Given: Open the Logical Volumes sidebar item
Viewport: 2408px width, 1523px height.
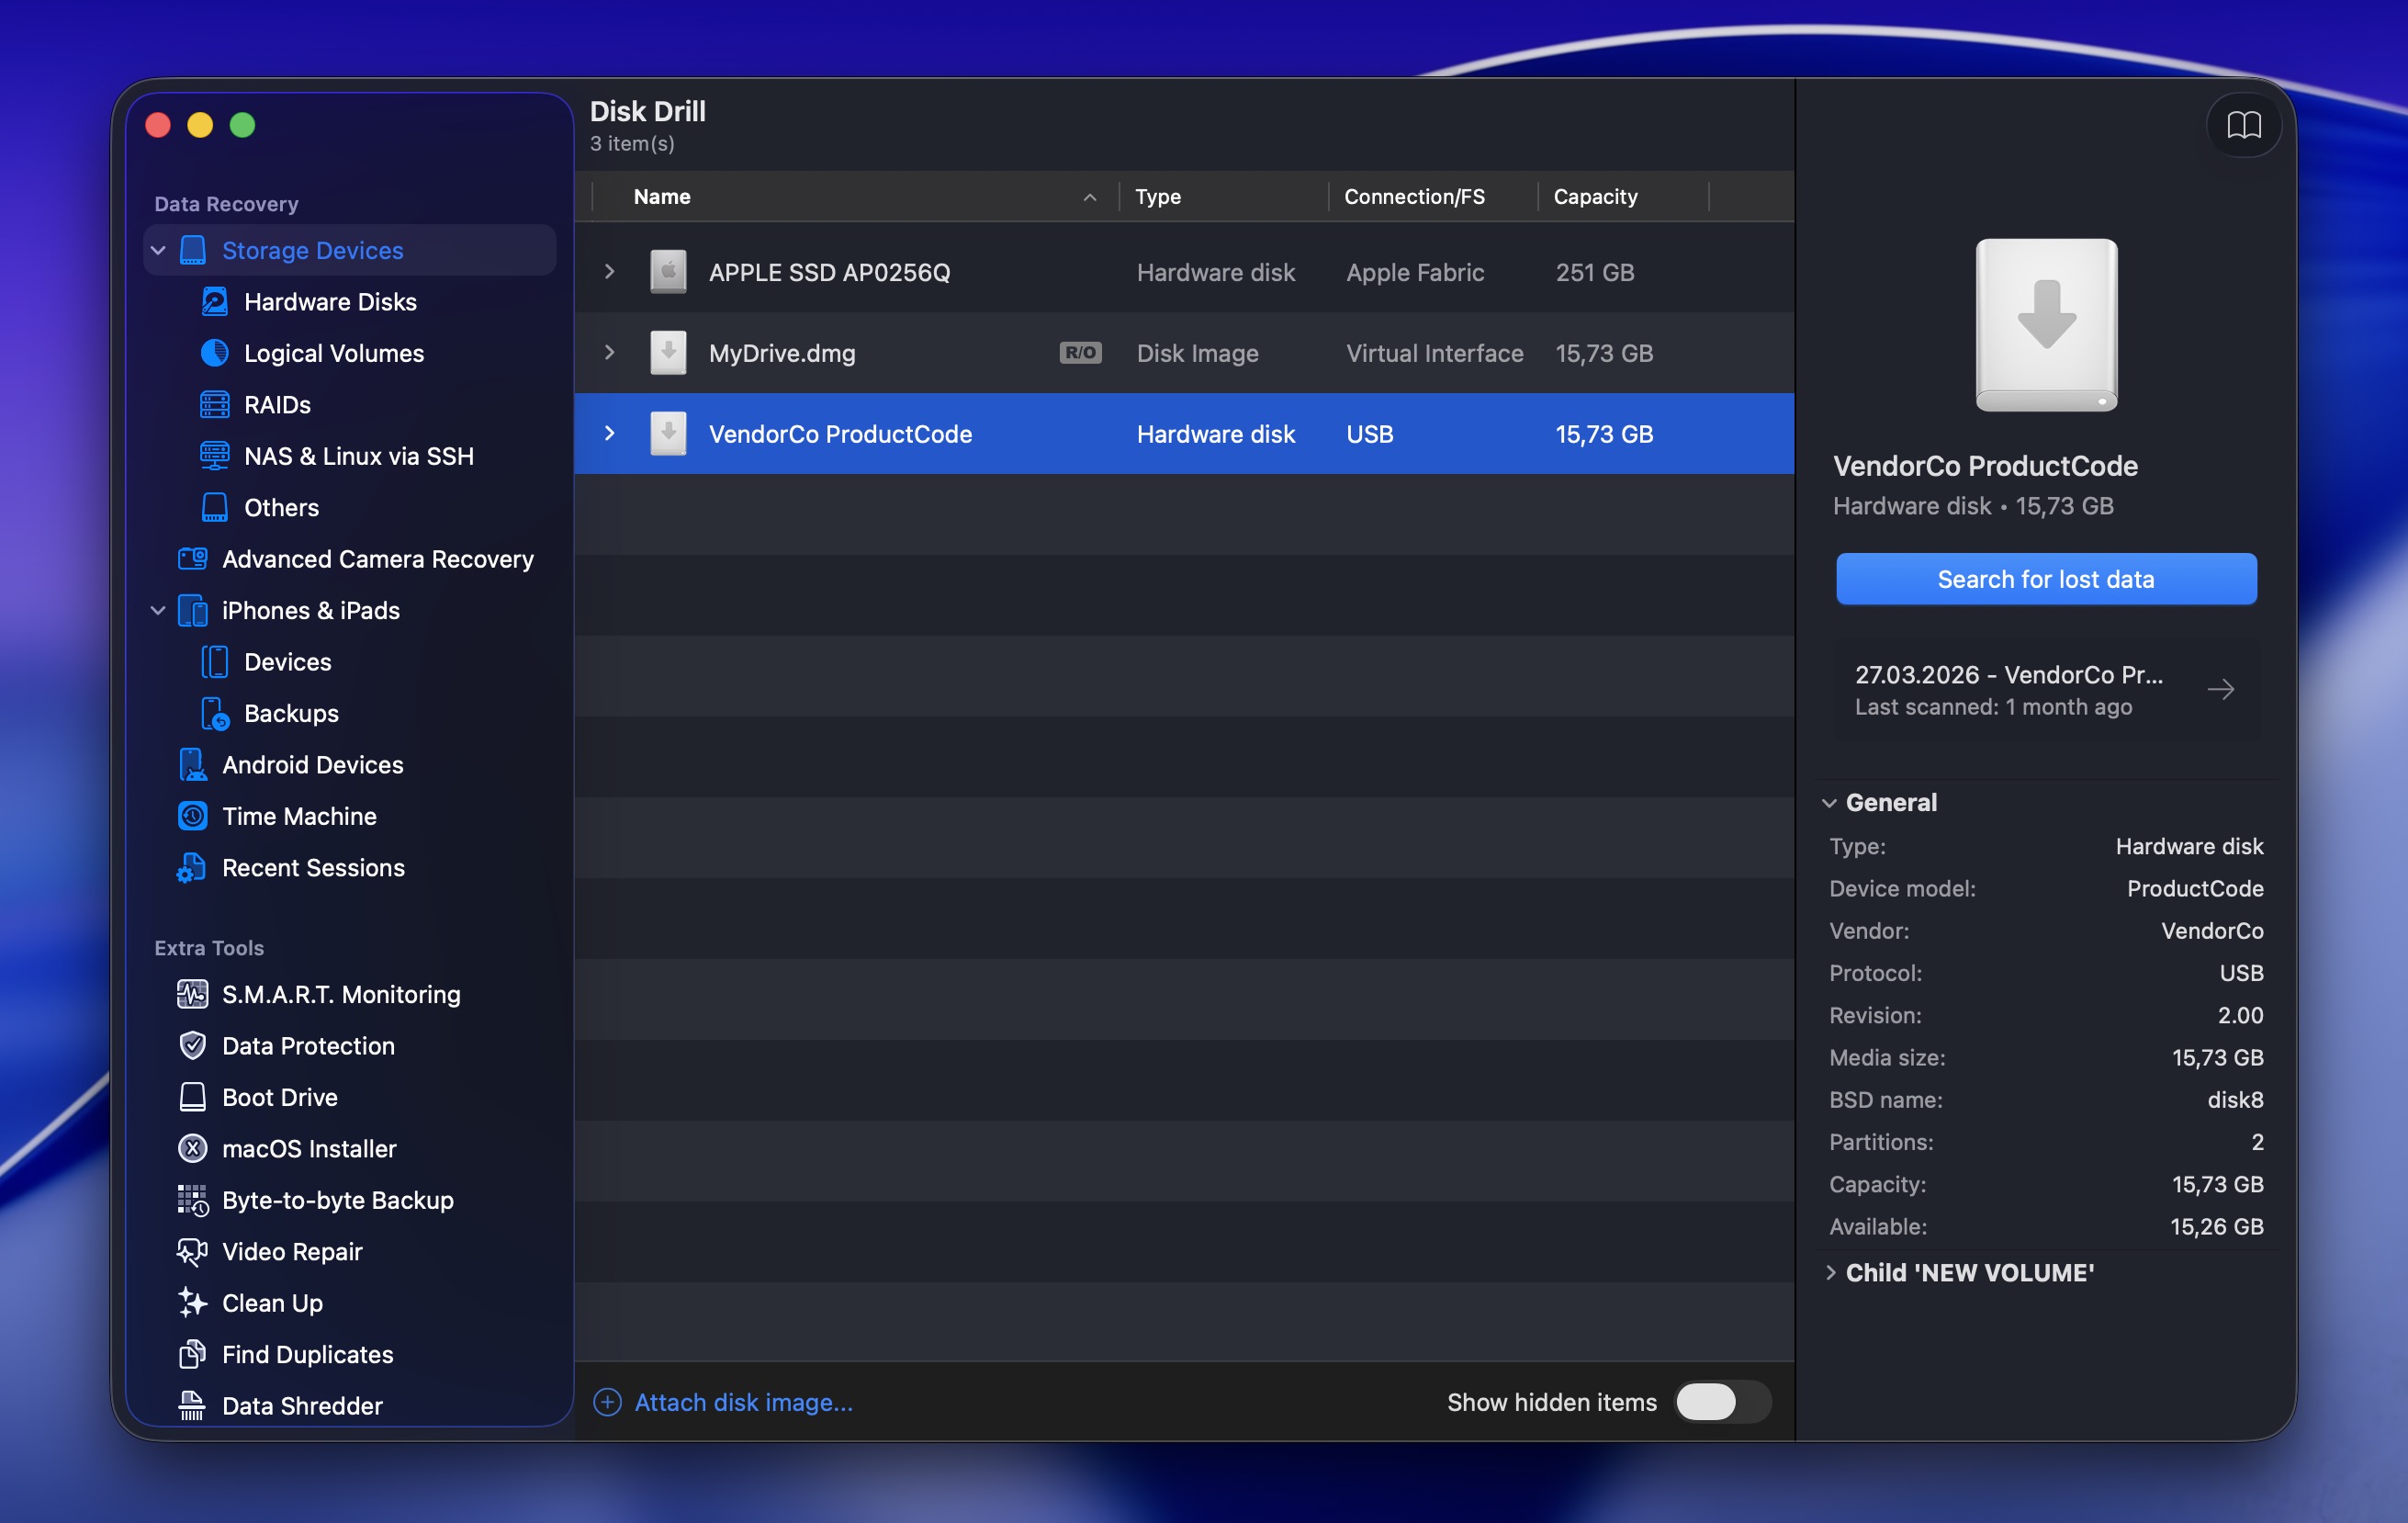Looking at the screenshot, I should [334, 353].
